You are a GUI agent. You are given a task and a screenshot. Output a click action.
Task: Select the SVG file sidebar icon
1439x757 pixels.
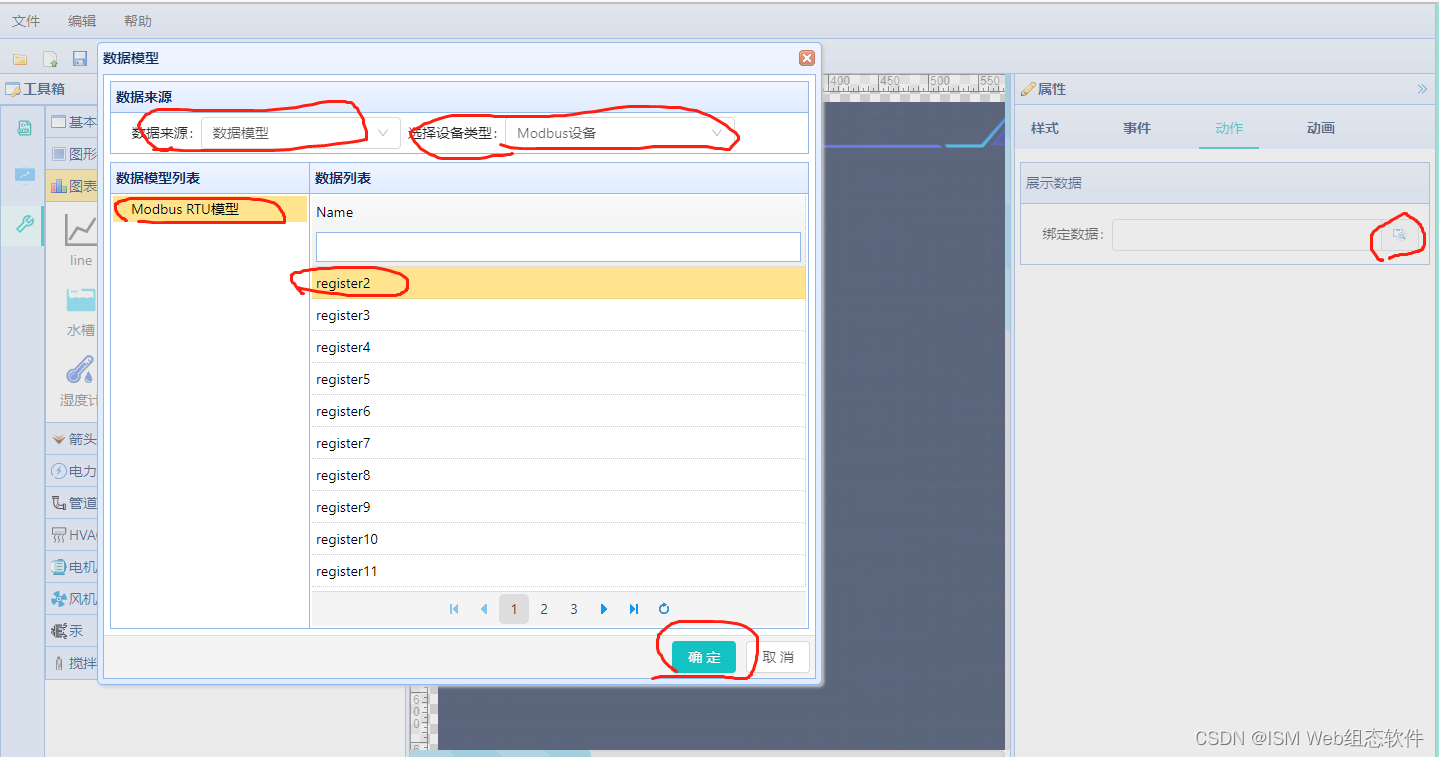click(25, 128)
